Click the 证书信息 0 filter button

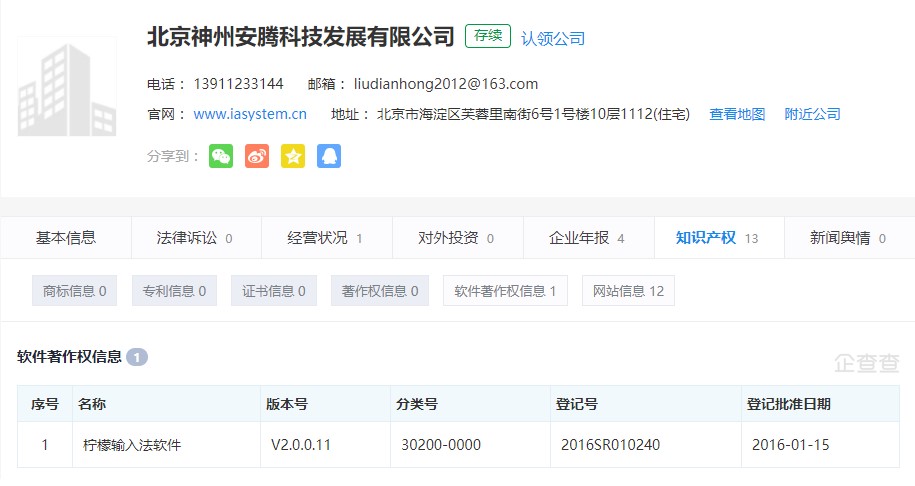click(274, 291)
